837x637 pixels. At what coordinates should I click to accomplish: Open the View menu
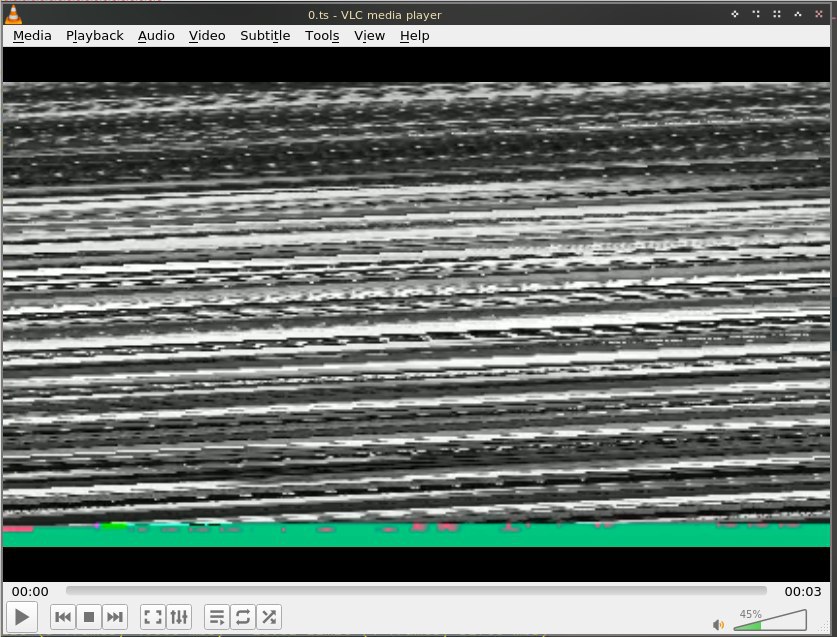369,36
